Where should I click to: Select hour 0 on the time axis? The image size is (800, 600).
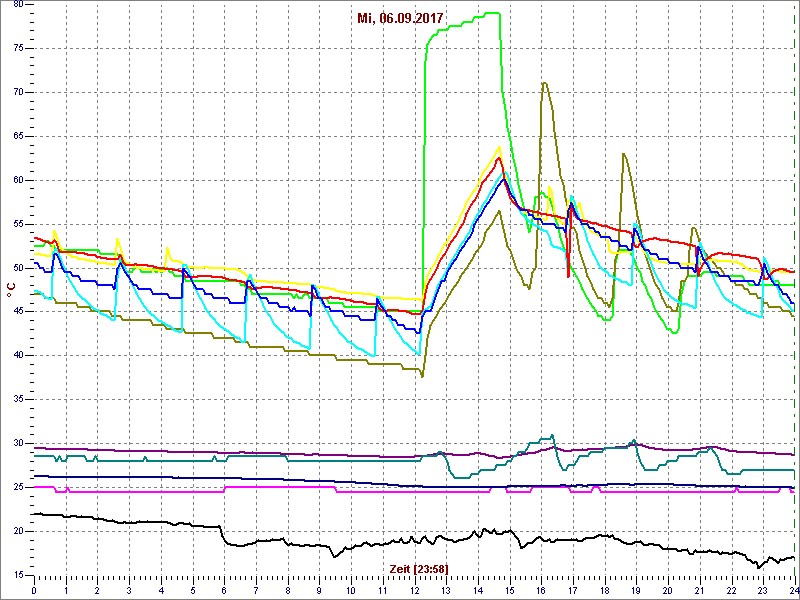click(x=34, y=590)
